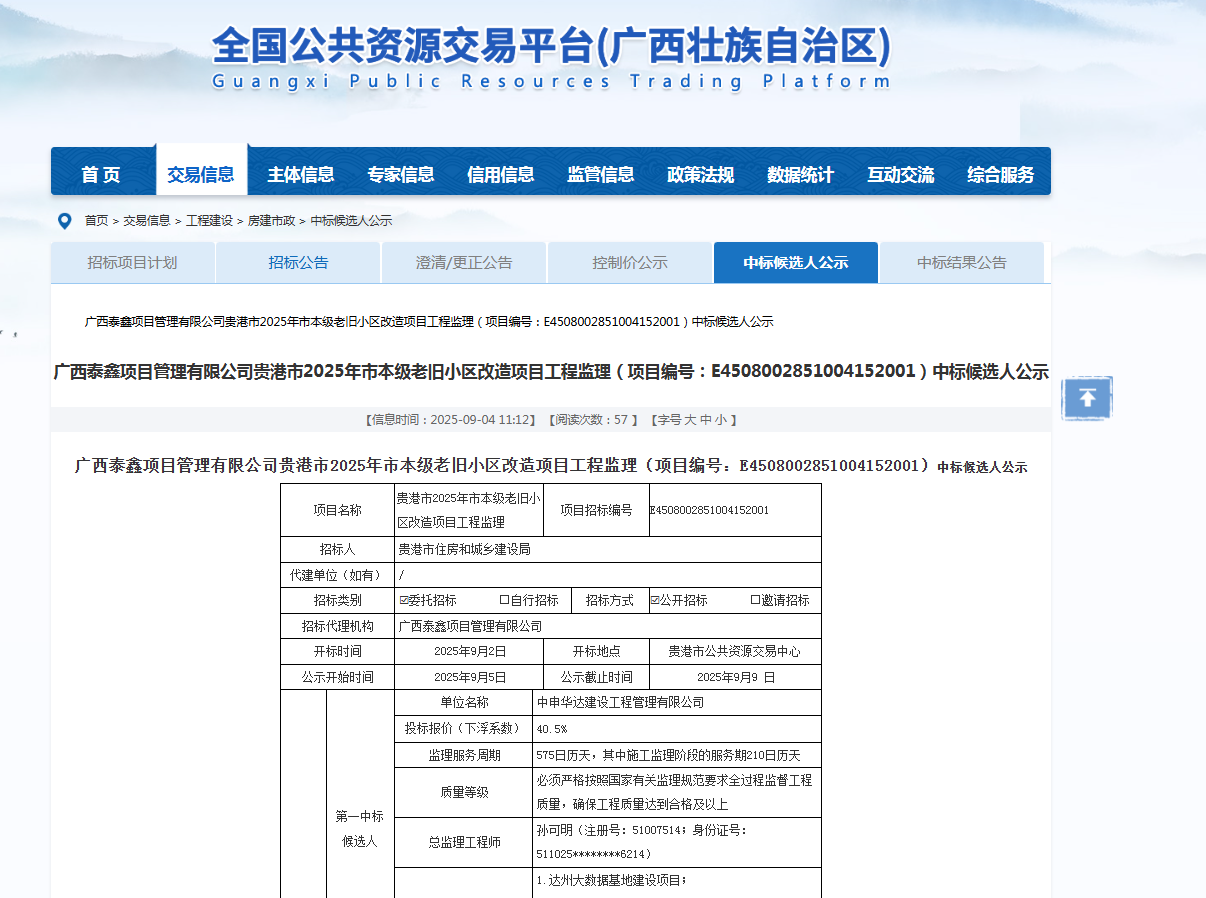Click the back-to-top arrow icon
Viewport: 1206px width, 898px height.
click(1087, 398)
